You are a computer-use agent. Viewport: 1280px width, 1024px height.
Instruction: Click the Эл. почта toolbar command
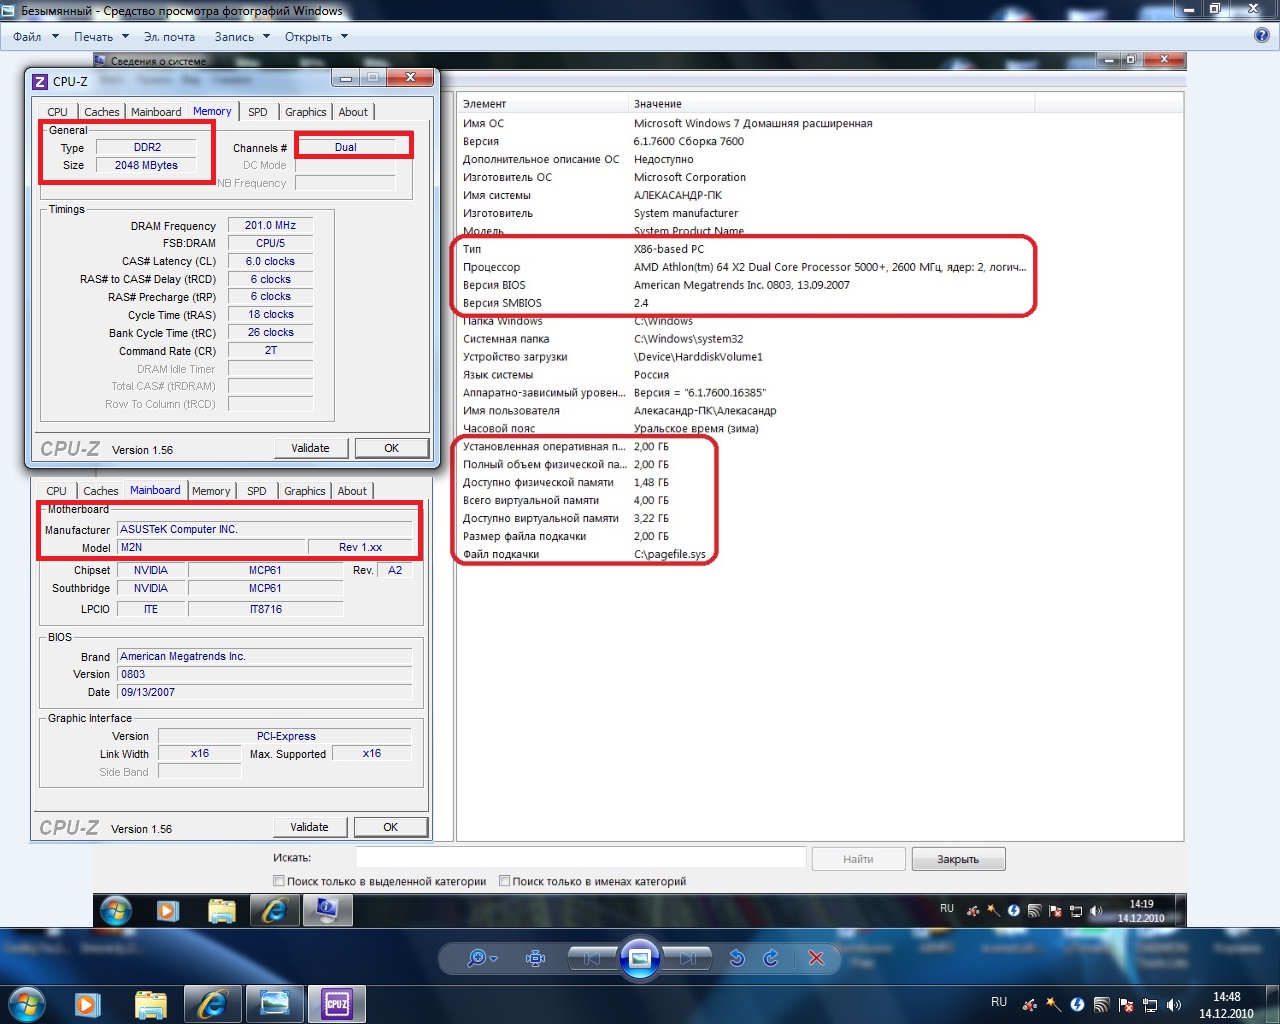[x=169, y=37]
